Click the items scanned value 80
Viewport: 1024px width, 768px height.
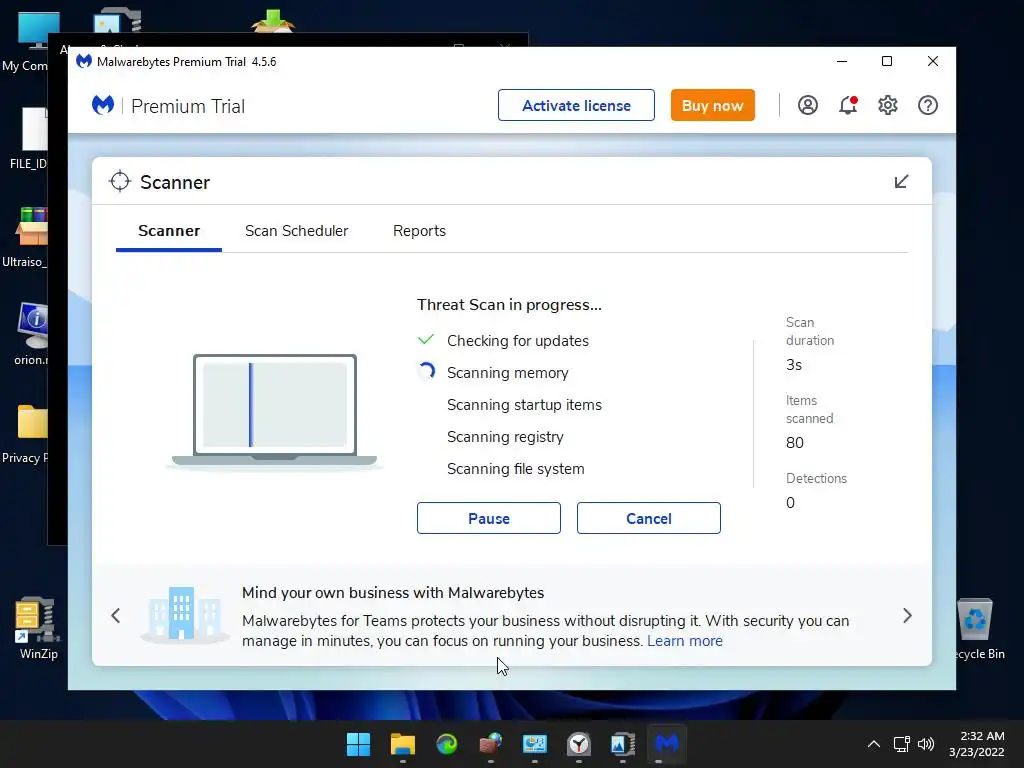tap(795, 442)
